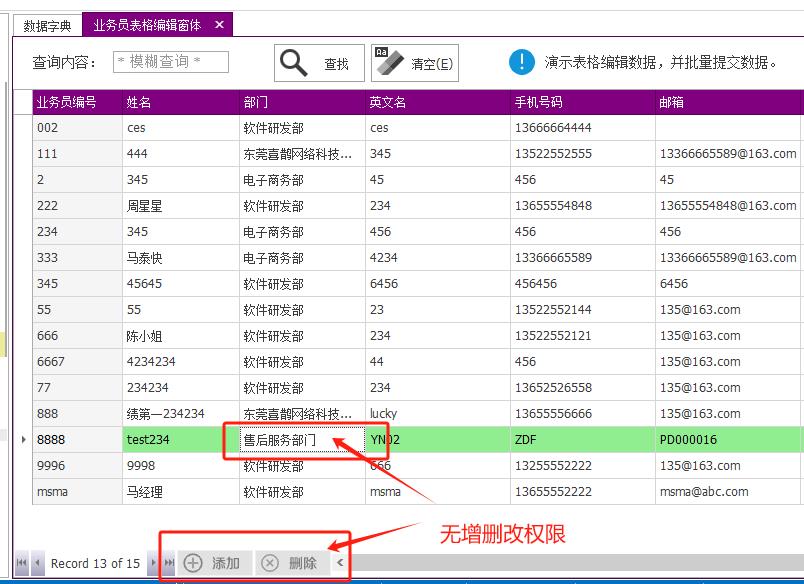Close the 业务员表格编辑窗体 tab via its × icon
The image size is (804, 584).
point(219,22)
